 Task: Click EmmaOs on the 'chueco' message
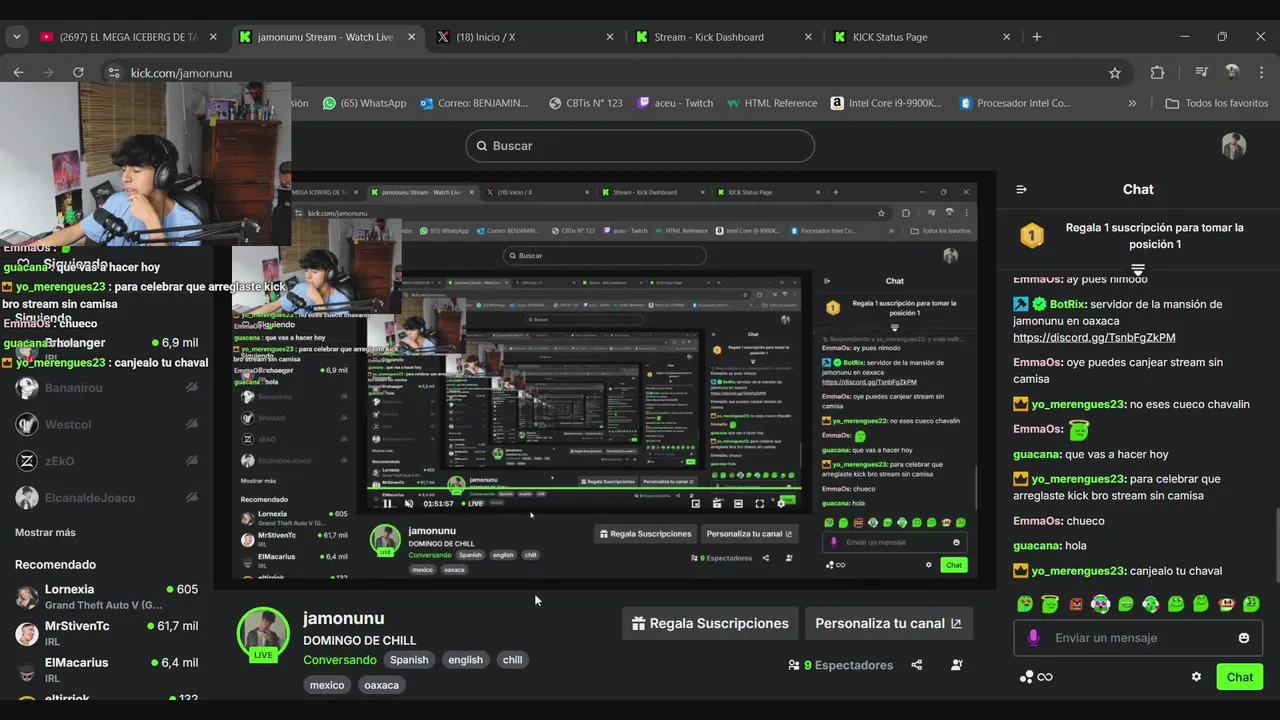pyautogui.click(x=1037, y=521)
